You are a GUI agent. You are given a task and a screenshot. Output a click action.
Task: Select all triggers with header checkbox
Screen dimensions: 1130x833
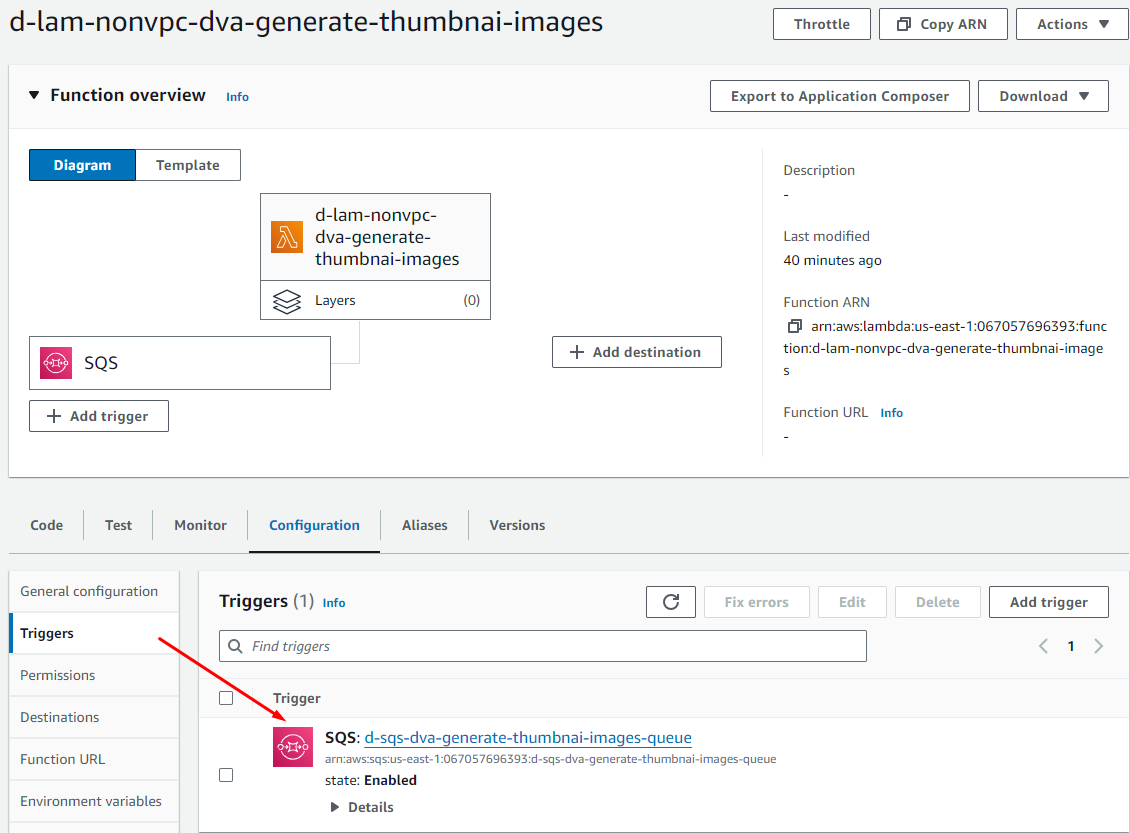[x=226, y=698]
